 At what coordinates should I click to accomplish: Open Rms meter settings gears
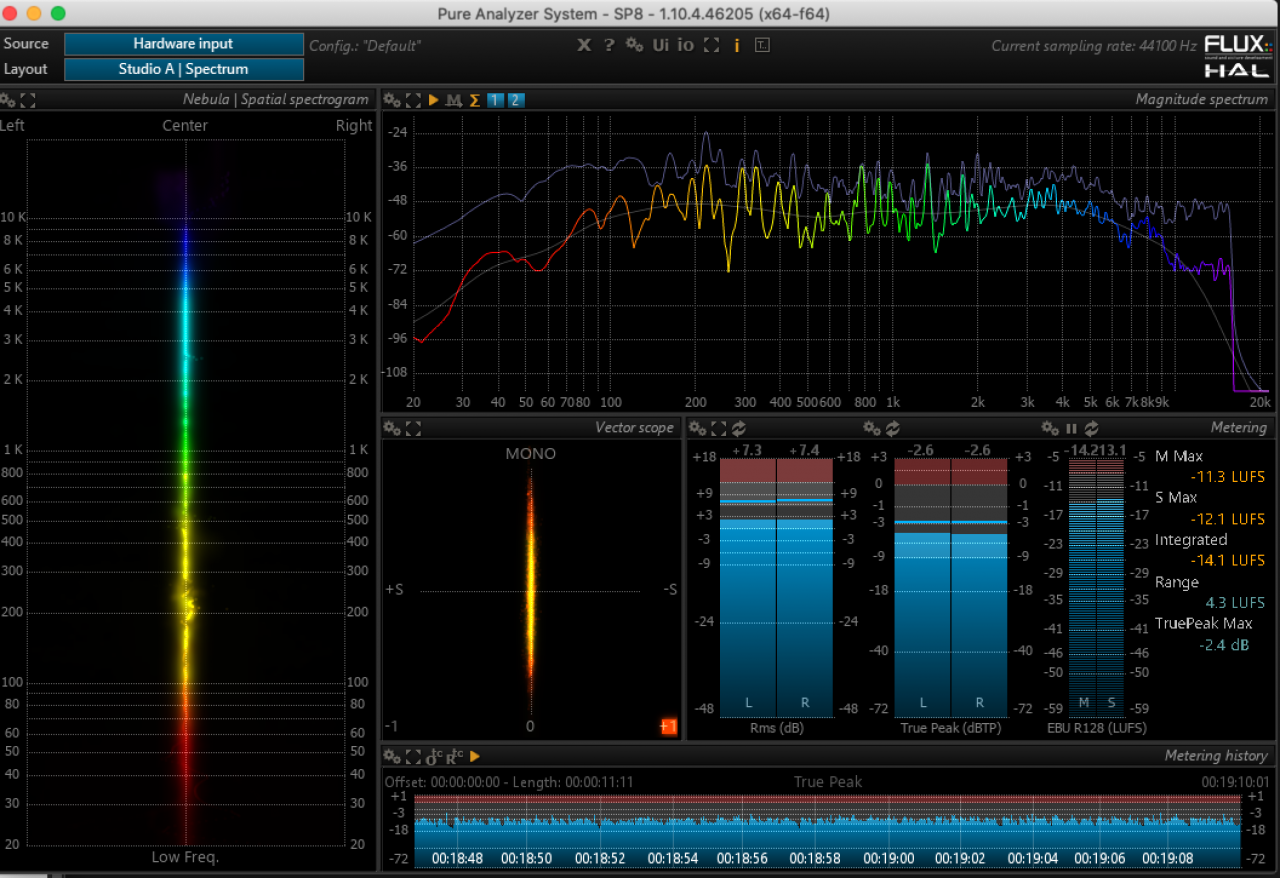697,428
